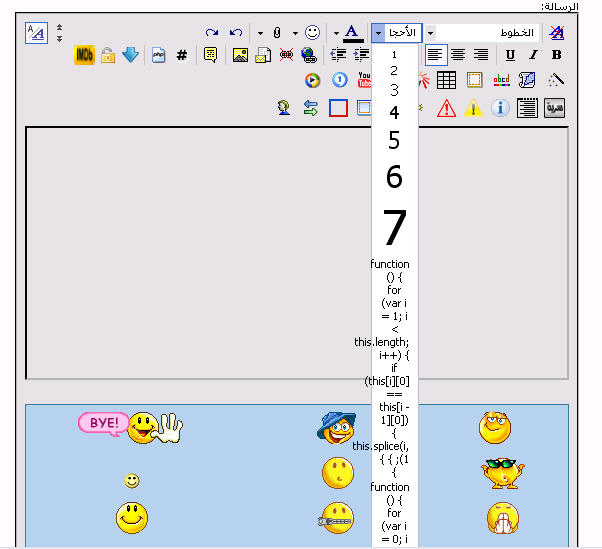Insert a table using grid icon
This screenshot has height=549, width=602.
click(446, 80)
